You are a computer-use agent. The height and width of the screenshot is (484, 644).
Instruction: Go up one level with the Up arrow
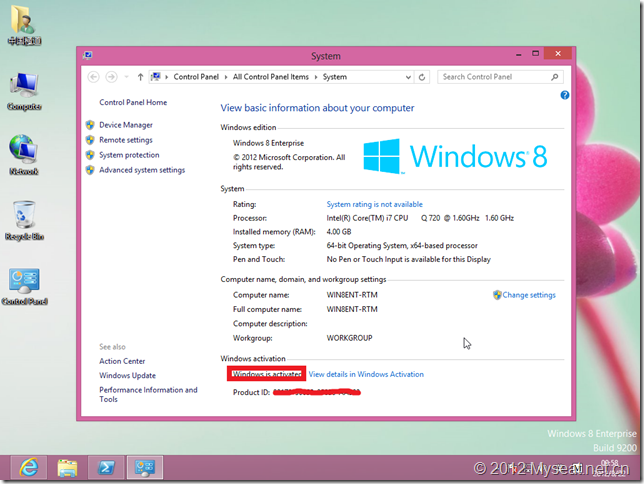[x=140, y=77]
